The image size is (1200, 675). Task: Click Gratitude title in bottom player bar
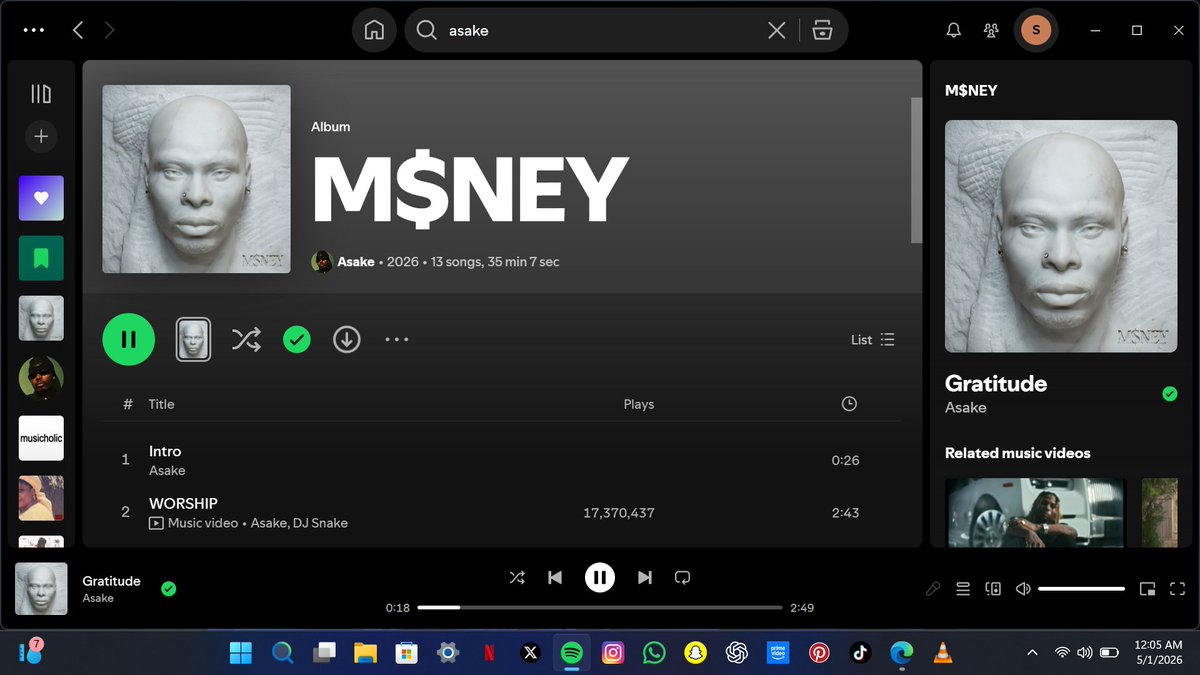tap(111, 581)
